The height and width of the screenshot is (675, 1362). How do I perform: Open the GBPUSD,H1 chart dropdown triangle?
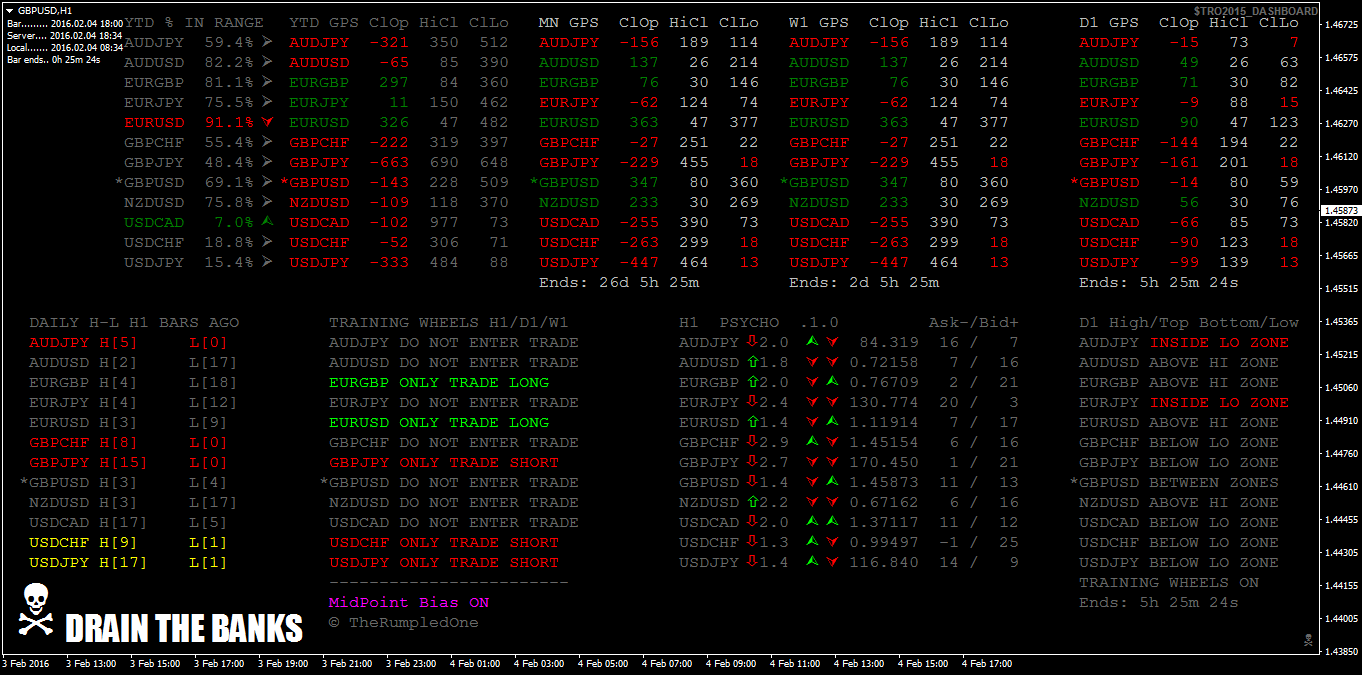click(10, 9)
